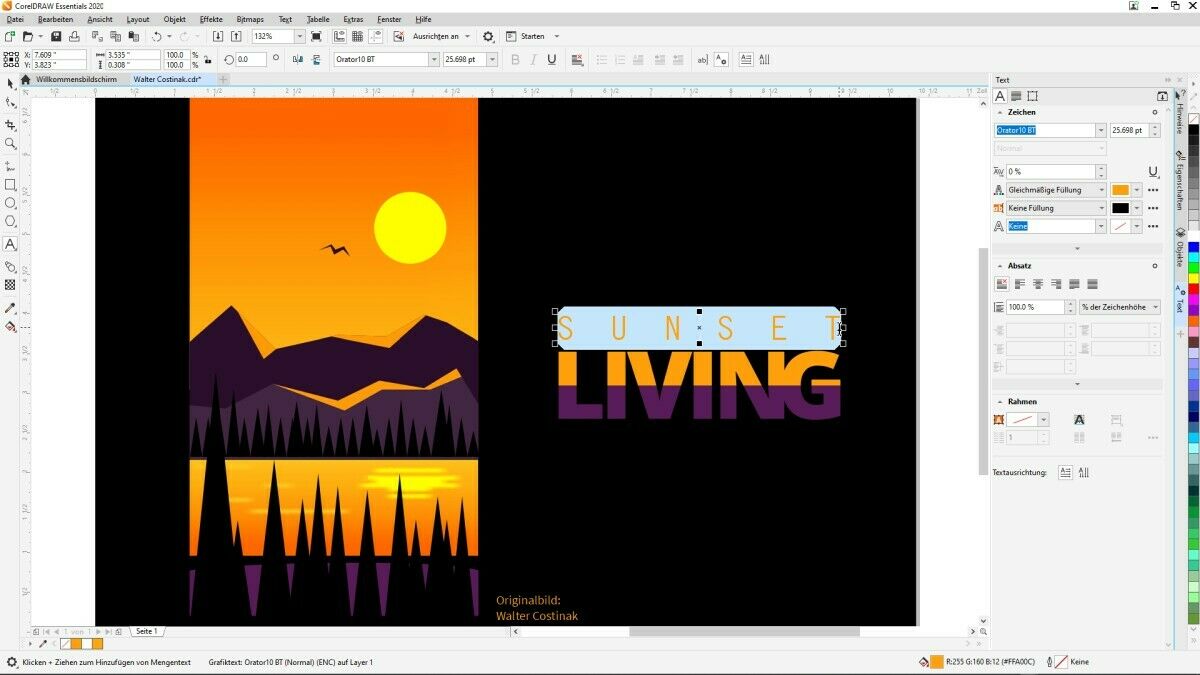Toggle underline formatting in property bar

[x=551, y=60]
